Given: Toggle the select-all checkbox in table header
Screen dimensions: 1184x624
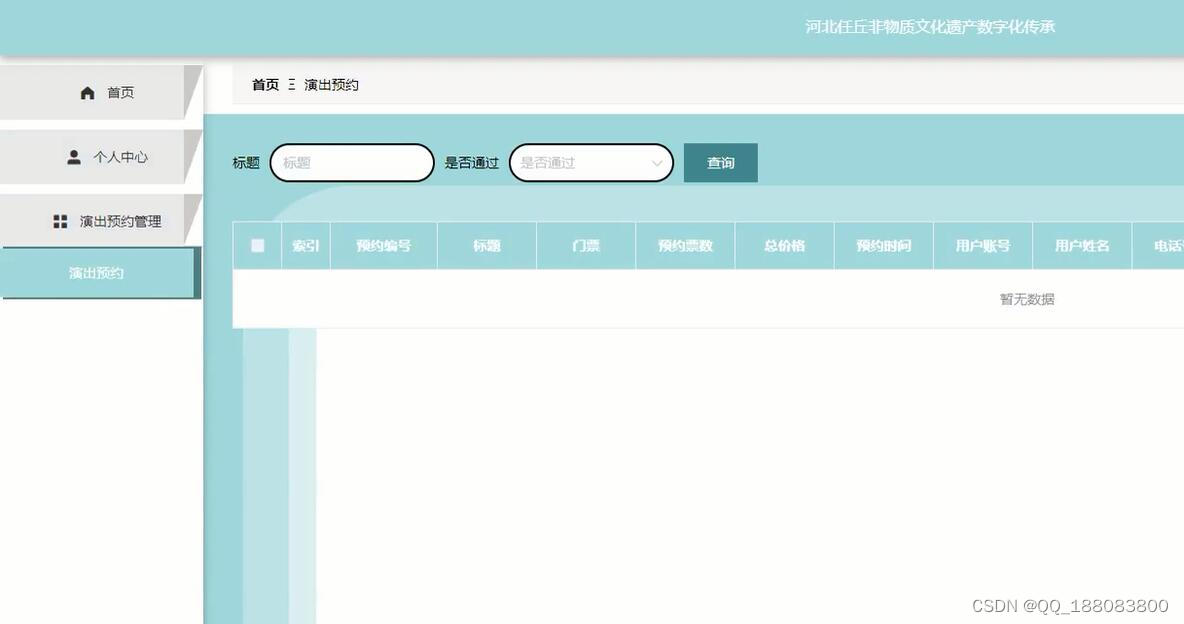Looking at the screenshot, I should click(x=257, y=246).
